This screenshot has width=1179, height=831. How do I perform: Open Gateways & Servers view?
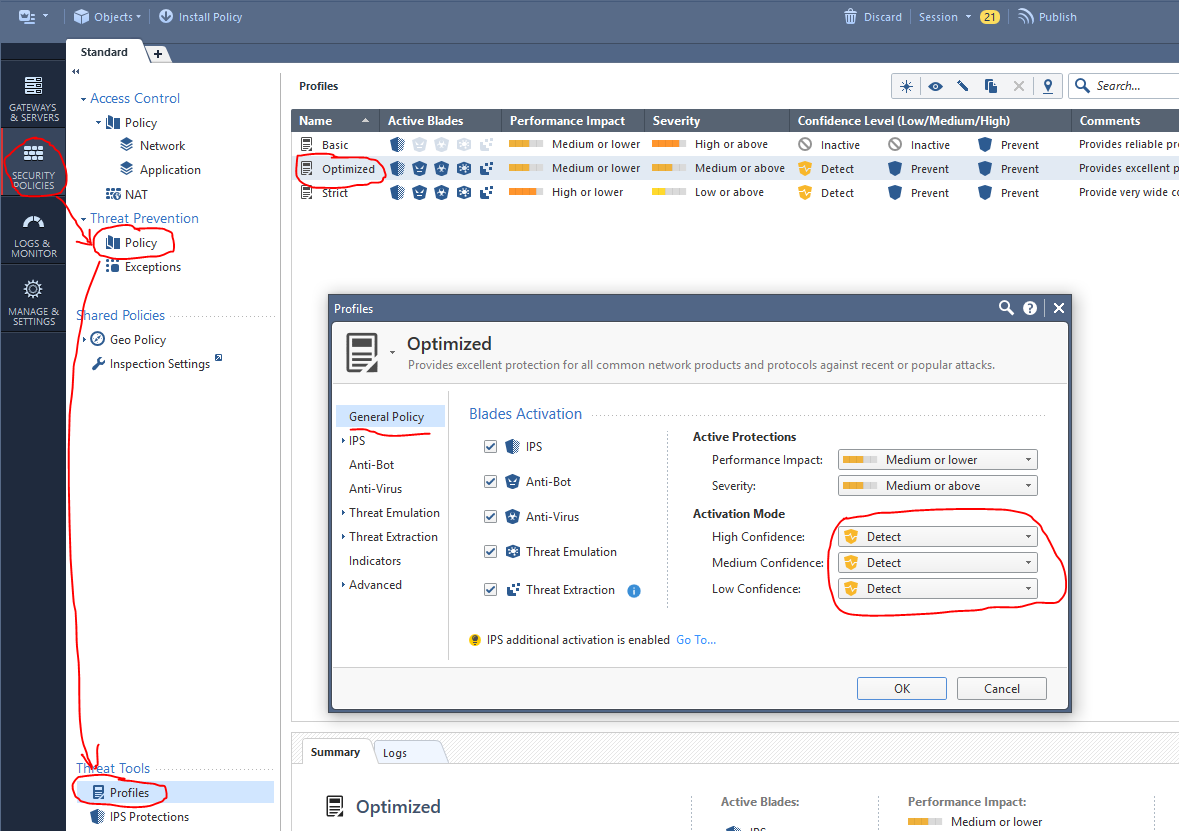click(x=33, y=99)
